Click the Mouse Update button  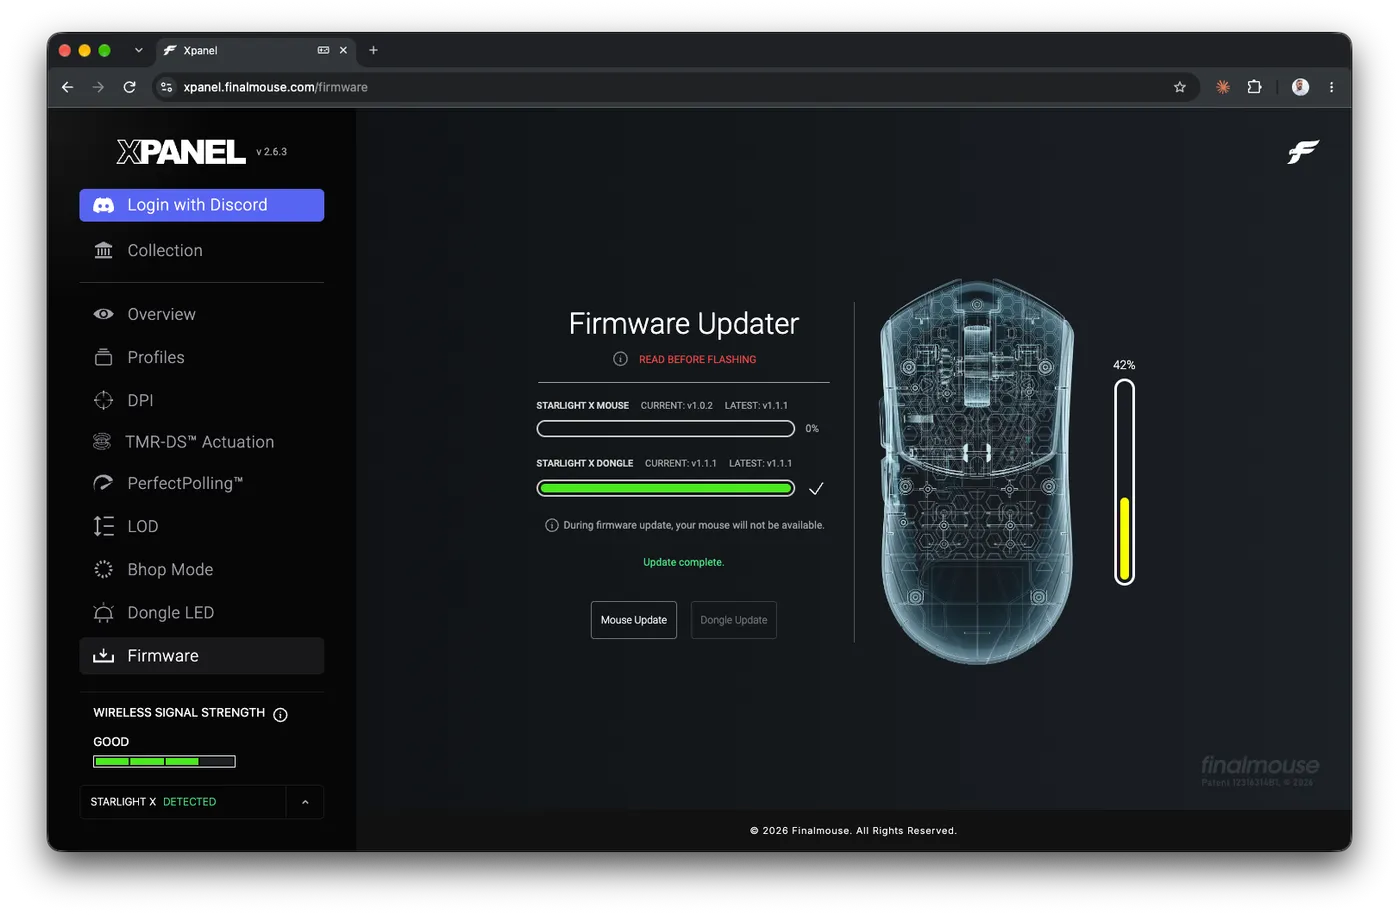tap(634, 620)
